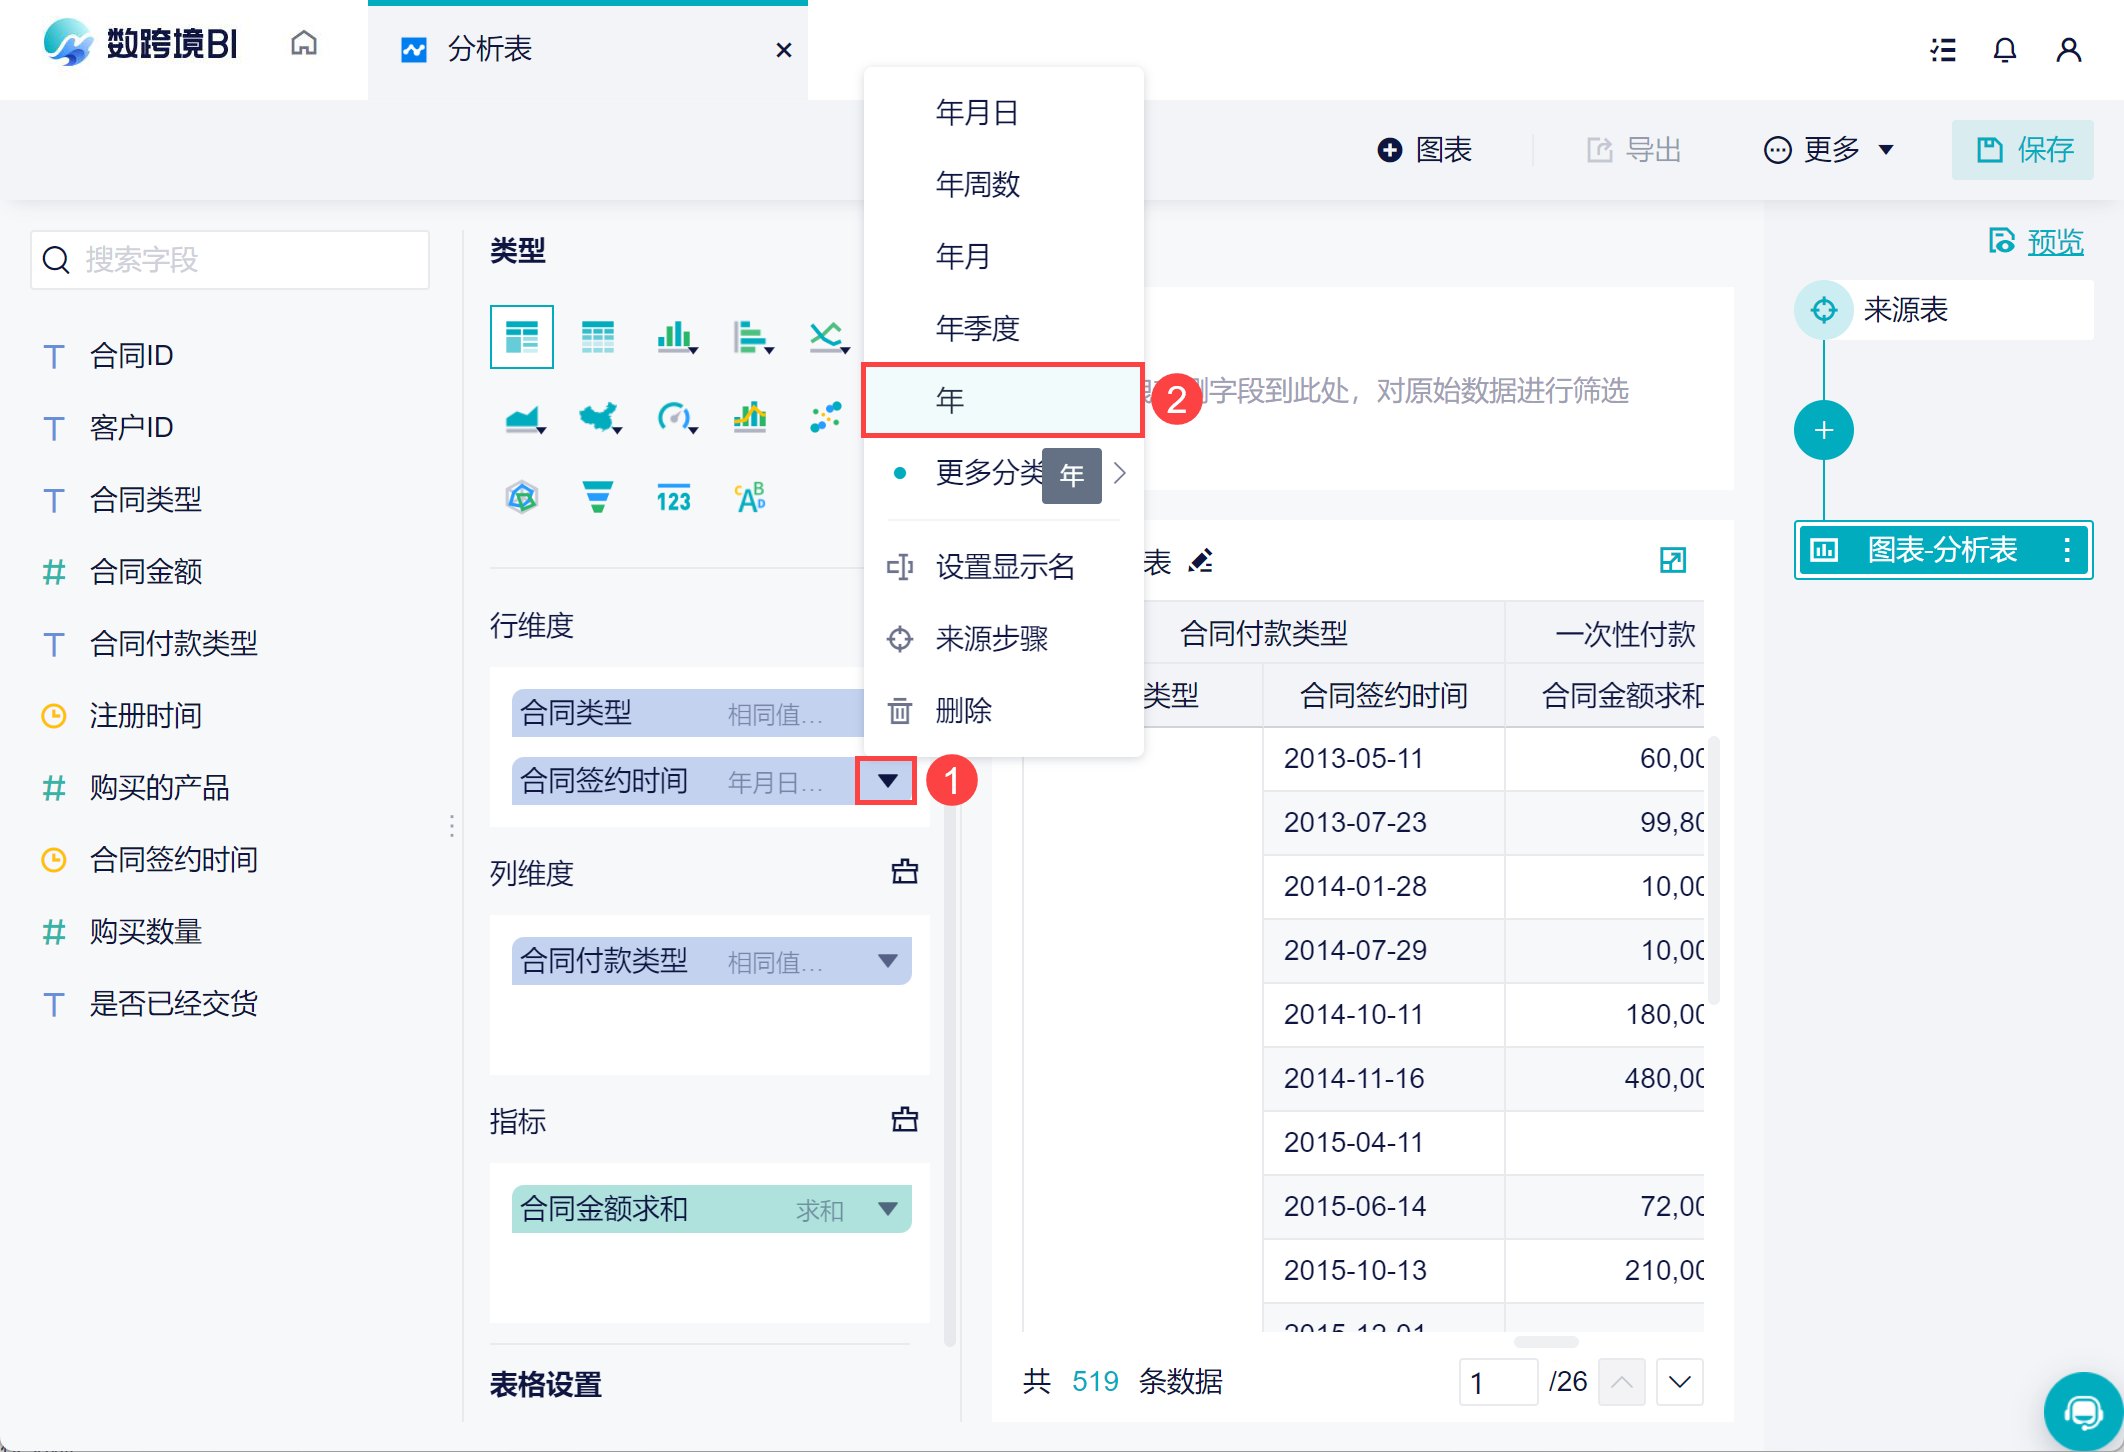
Task: Select the gauge chart type icon
Action: point(675,417)
